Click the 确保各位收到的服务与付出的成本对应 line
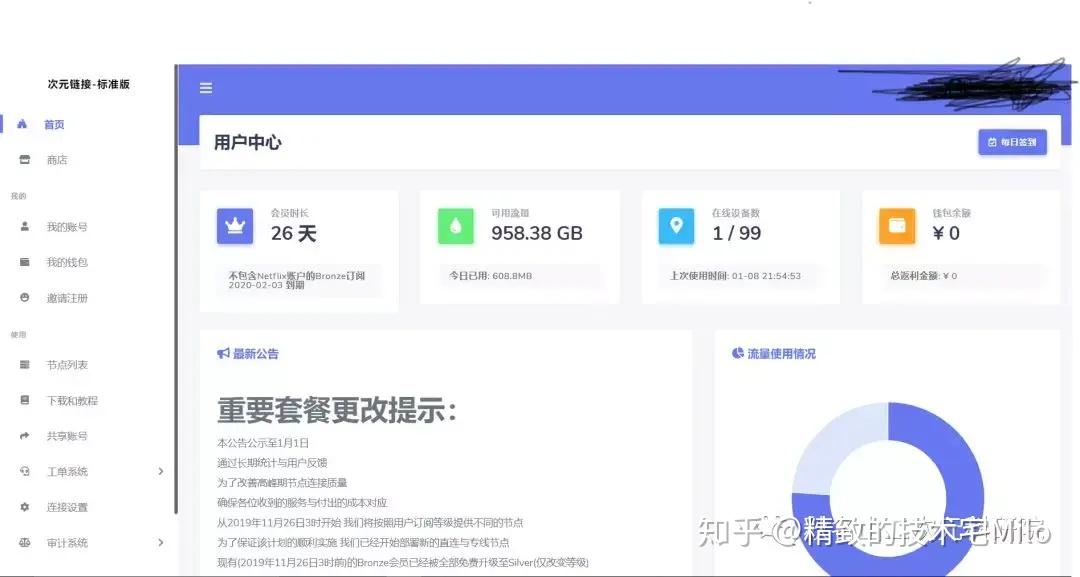Viewport: 1080px width, 577px height. 302,503
